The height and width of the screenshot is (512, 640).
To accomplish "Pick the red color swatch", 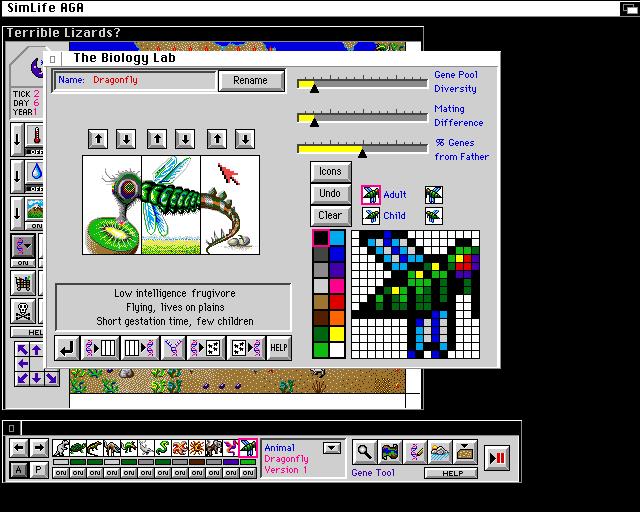I will pyautogui.click(x=337, y=302).
